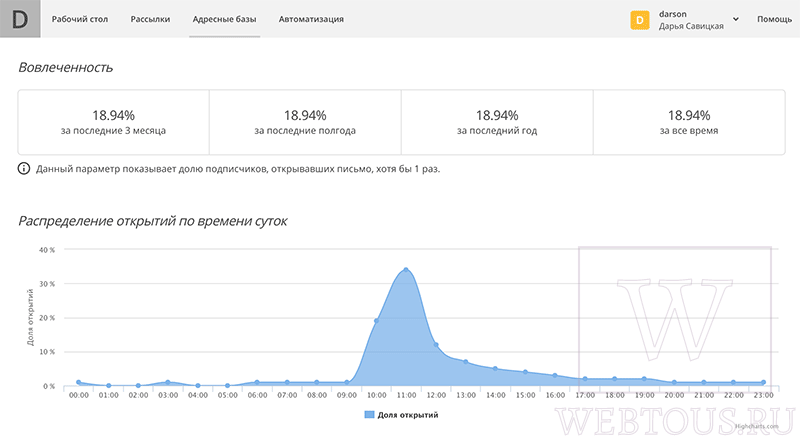
Task: Select the 'за последние полгода' engagement card
Action: tap(305, 122)
